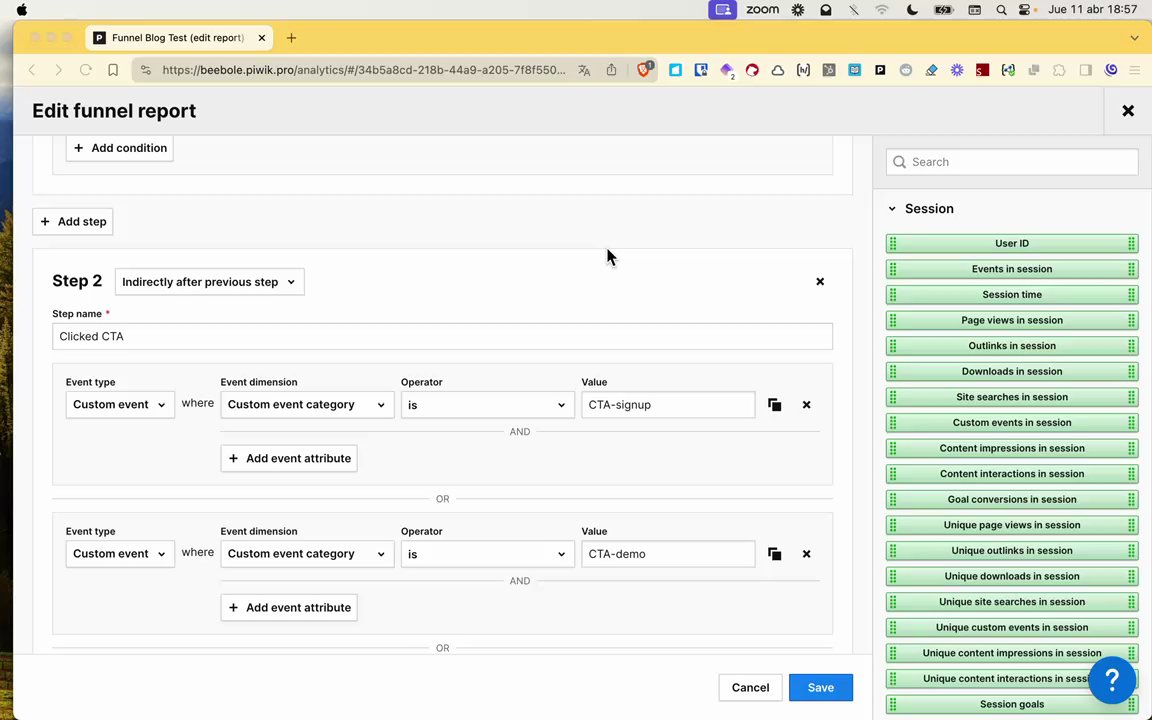The image size is (1152, 720).
Task: Click the Add step button
Action: (x=73, y=222)
